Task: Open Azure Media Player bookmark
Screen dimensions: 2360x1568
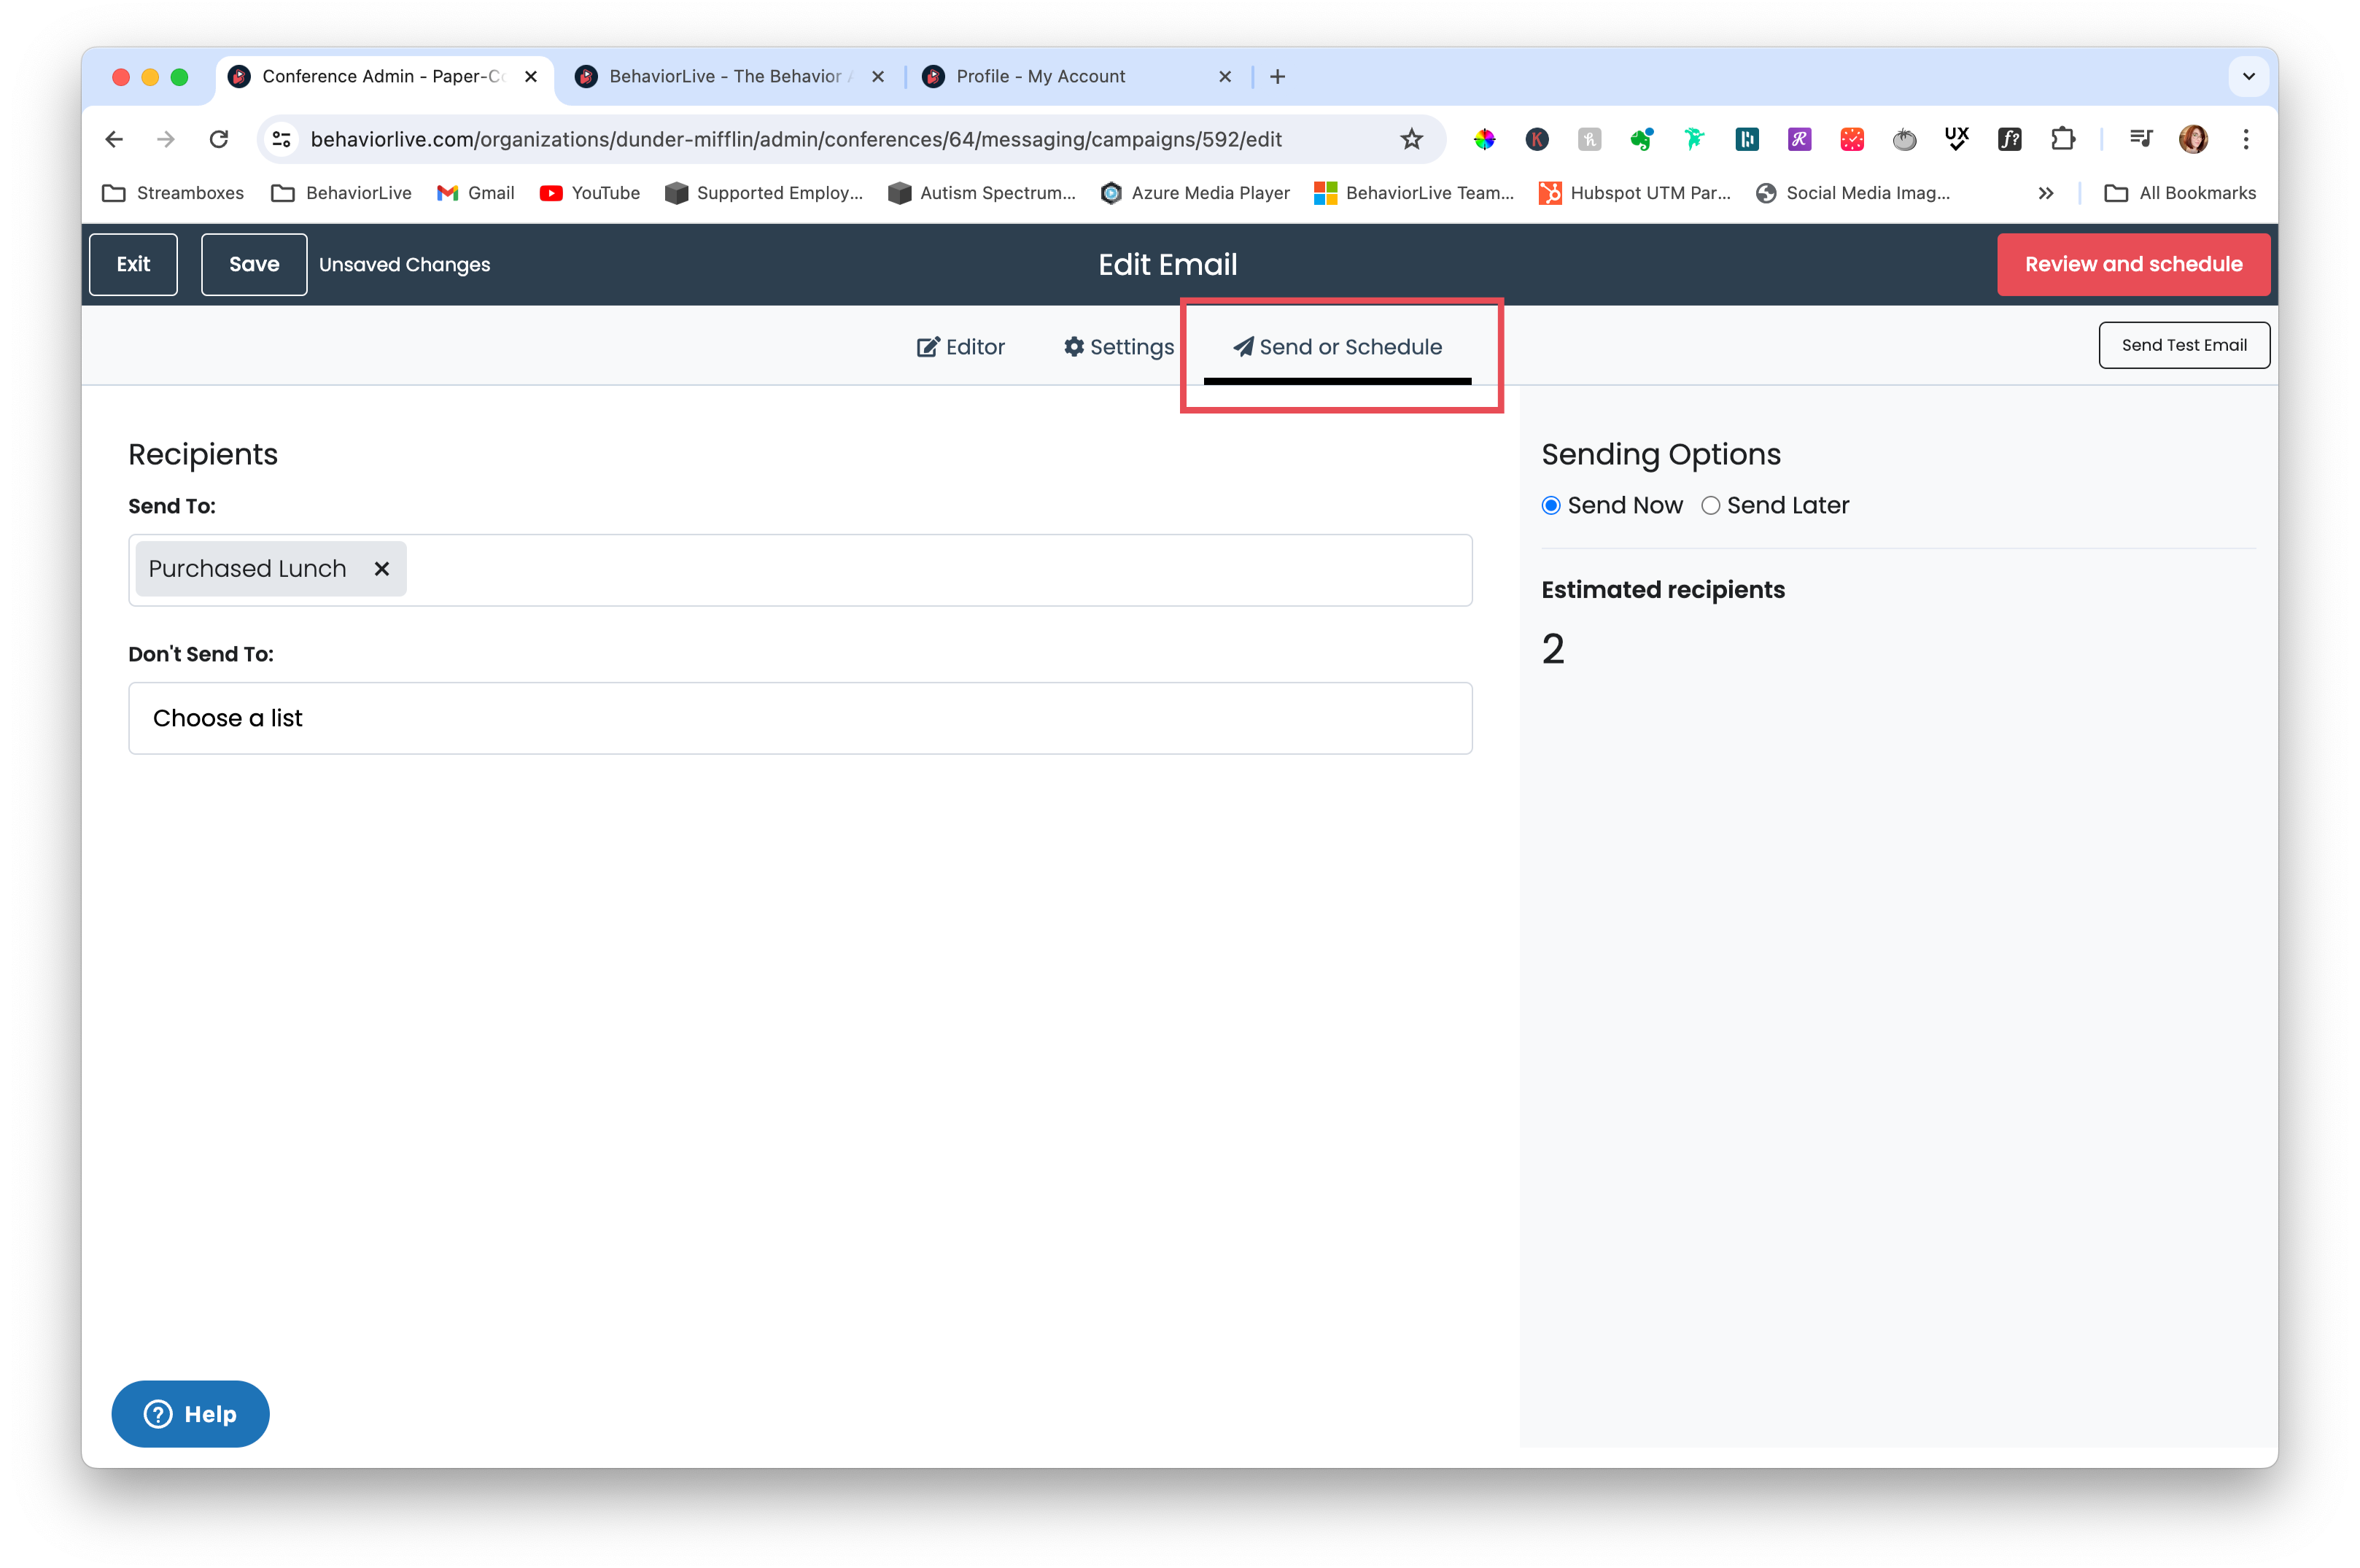Action: pos(1195,193)
